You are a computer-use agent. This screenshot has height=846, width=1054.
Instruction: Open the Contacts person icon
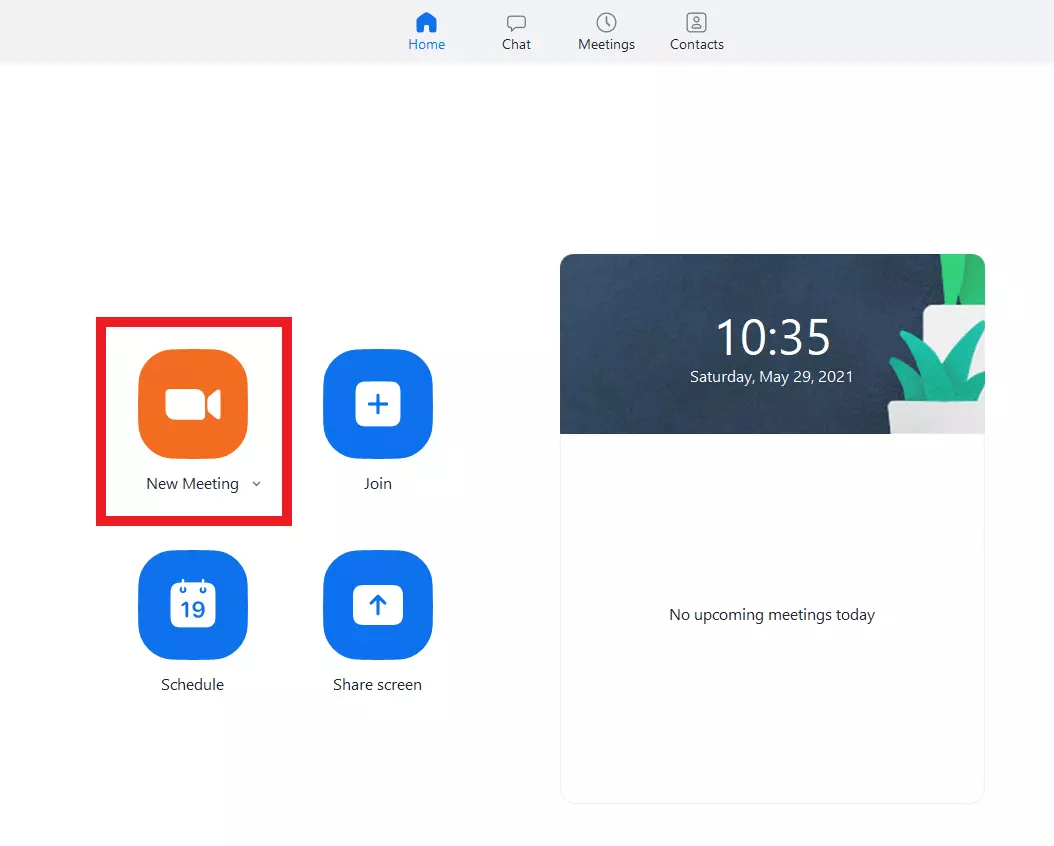click(696, 22)
